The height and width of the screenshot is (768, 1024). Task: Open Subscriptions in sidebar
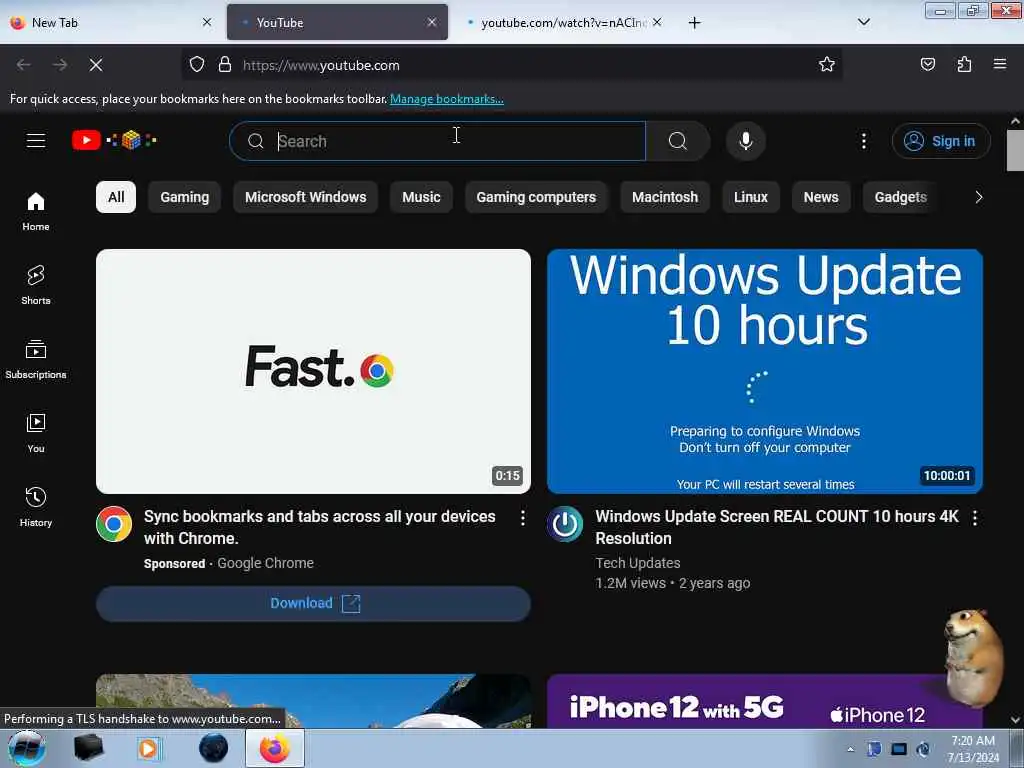tap(36, 359)
